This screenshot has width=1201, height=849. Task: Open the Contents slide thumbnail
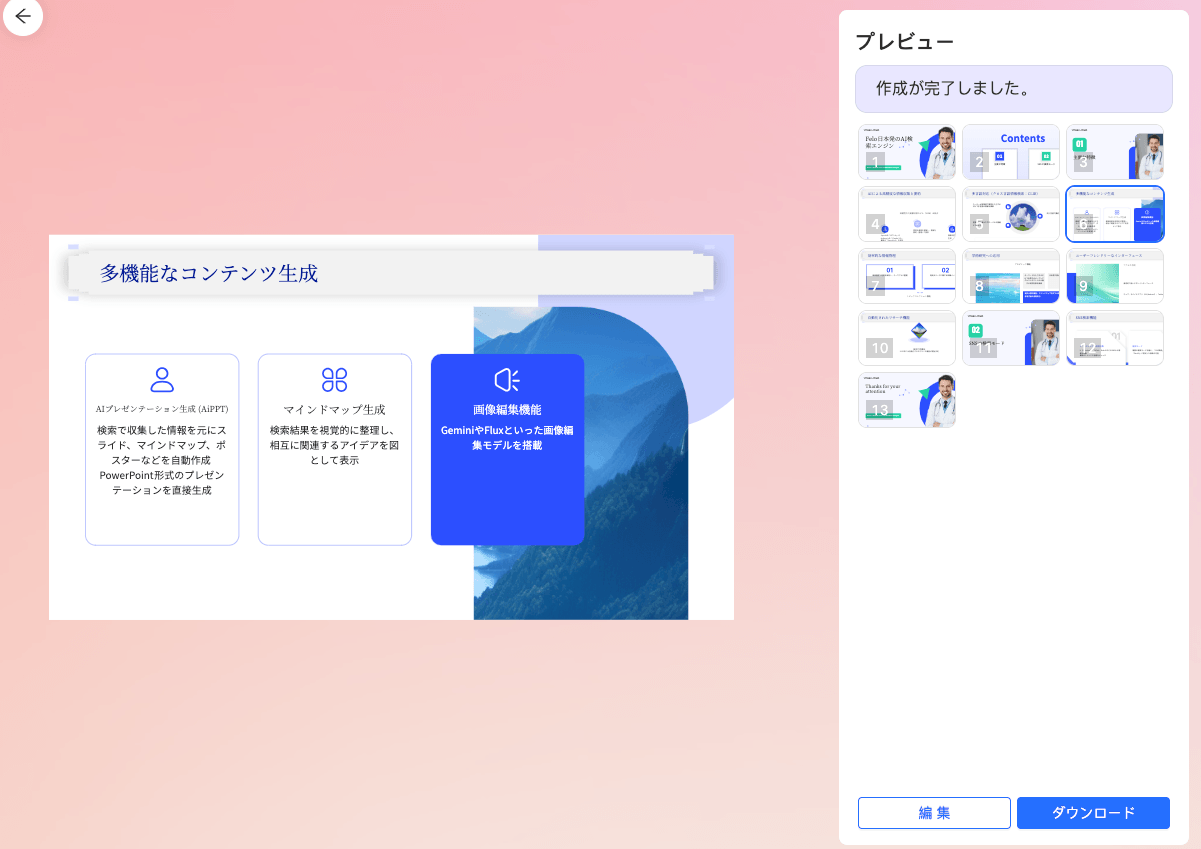[1011, 151]
